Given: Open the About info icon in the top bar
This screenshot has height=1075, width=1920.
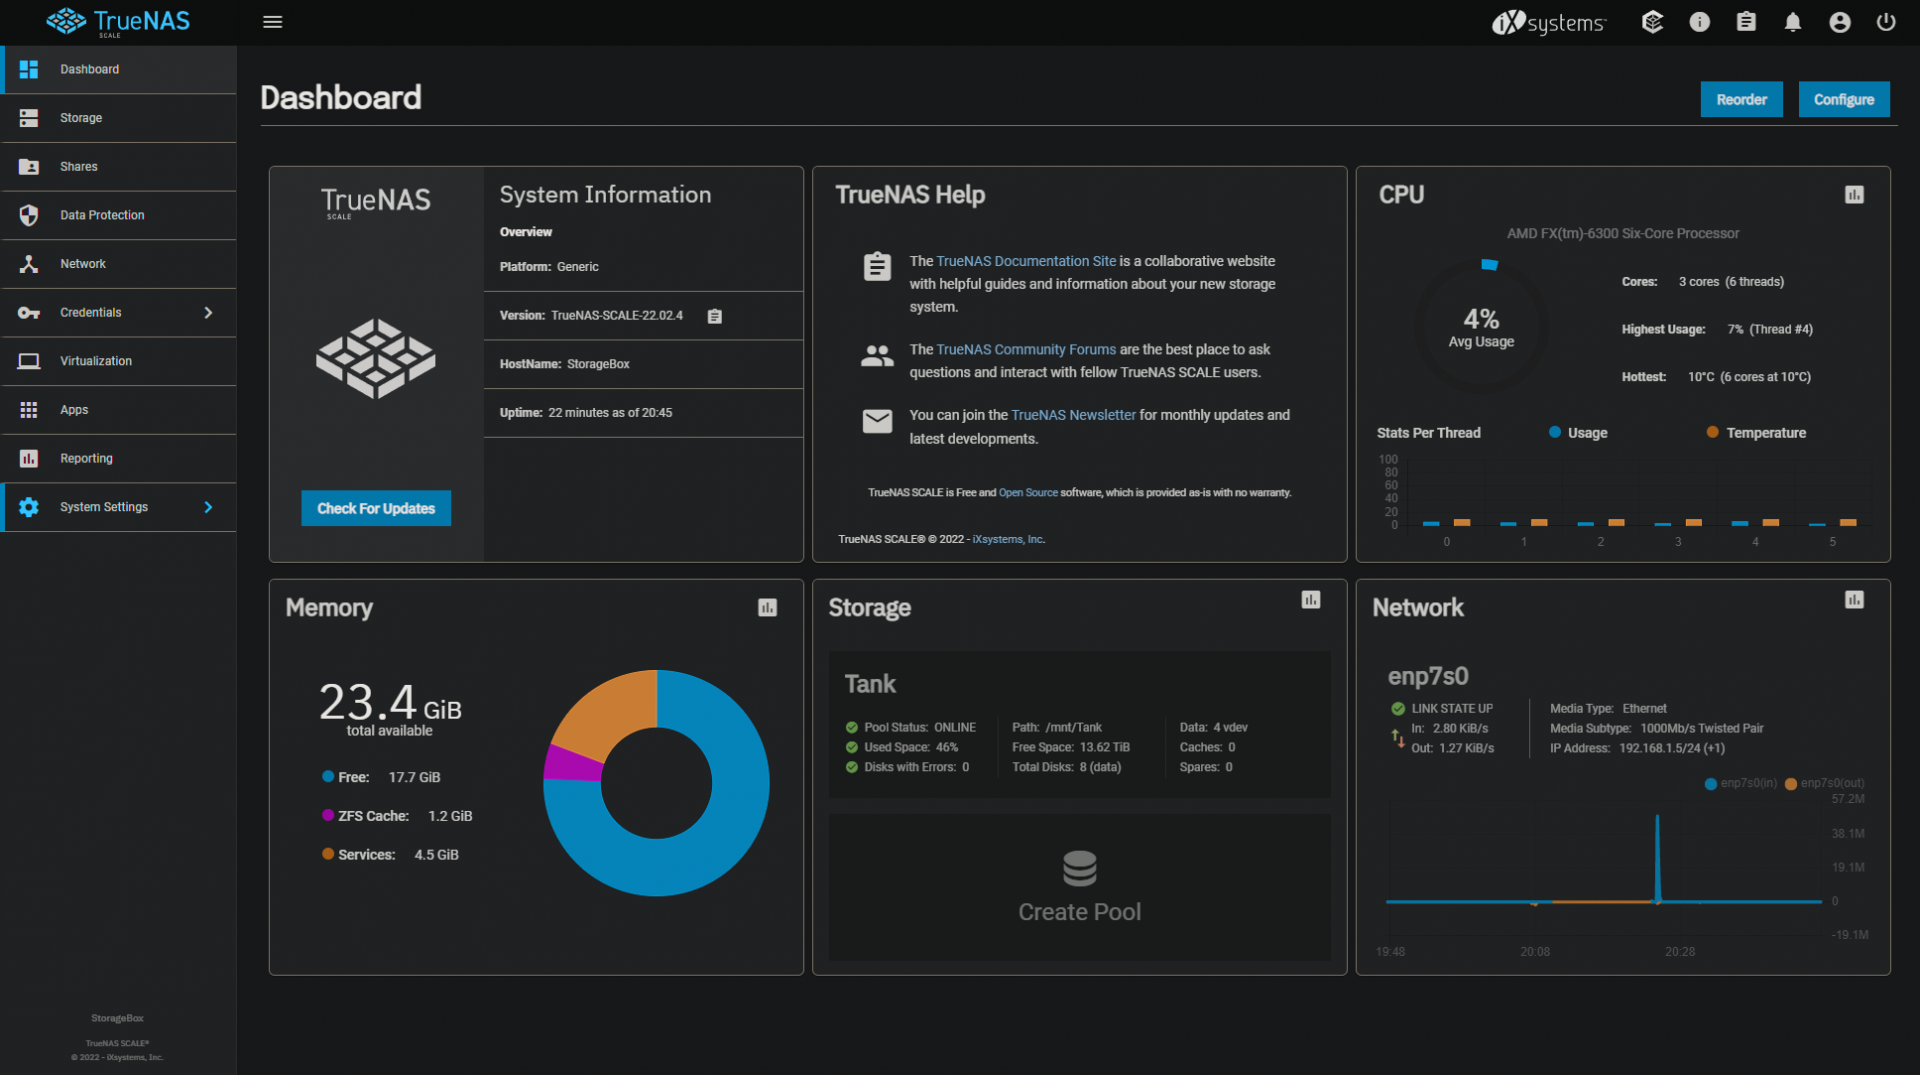Looking at the screenshot, I should [1700, 22].
